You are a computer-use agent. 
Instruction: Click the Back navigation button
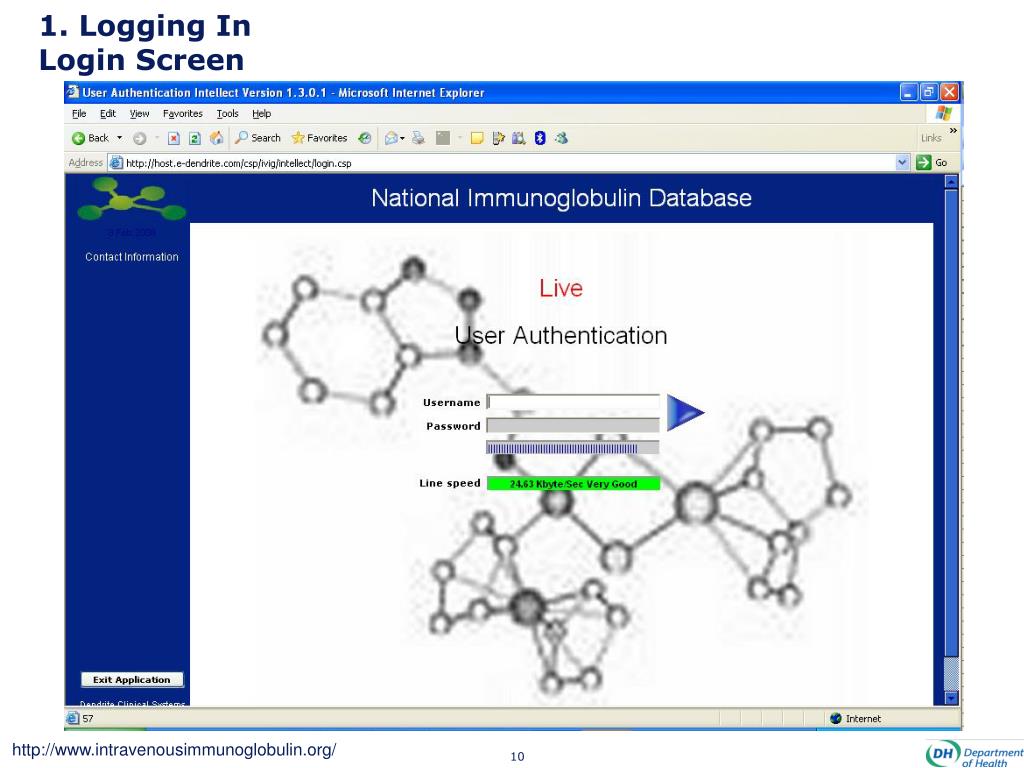pyautogui.click(x=90, y=138)
